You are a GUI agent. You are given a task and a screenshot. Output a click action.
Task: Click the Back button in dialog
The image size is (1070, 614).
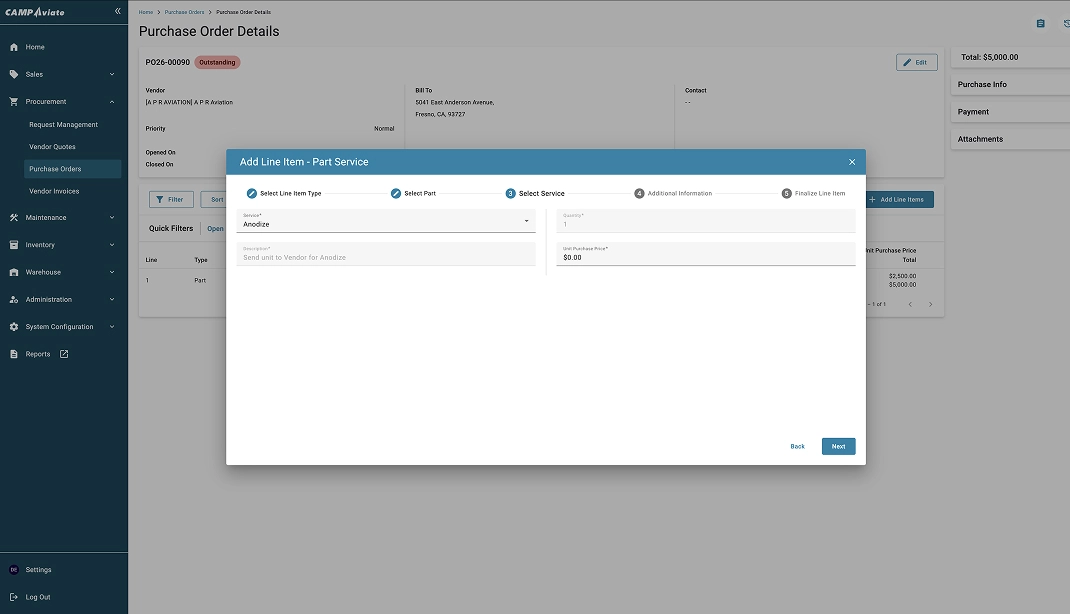pos(797,446)
